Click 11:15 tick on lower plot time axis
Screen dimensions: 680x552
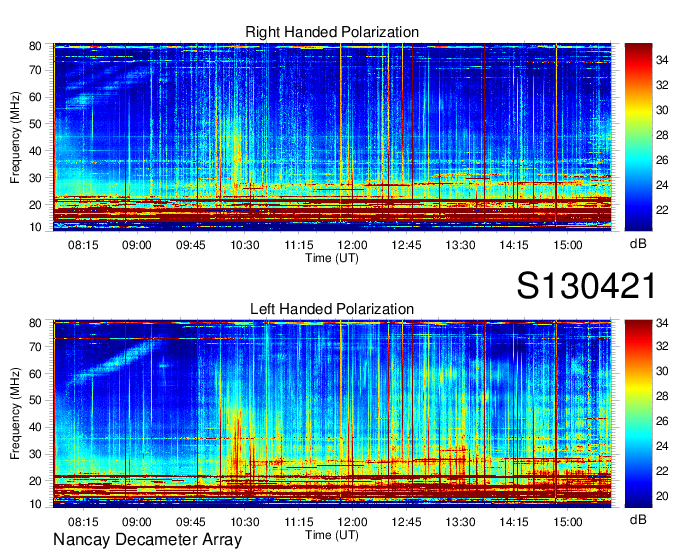(x=299, y=522)
